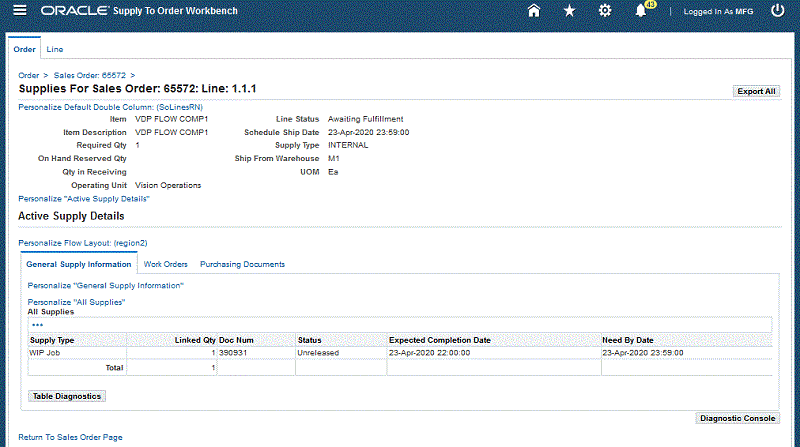Click Awaiting Fulfillment line status value
Screen dimensions: 800x447
click(x=365, y=119)
